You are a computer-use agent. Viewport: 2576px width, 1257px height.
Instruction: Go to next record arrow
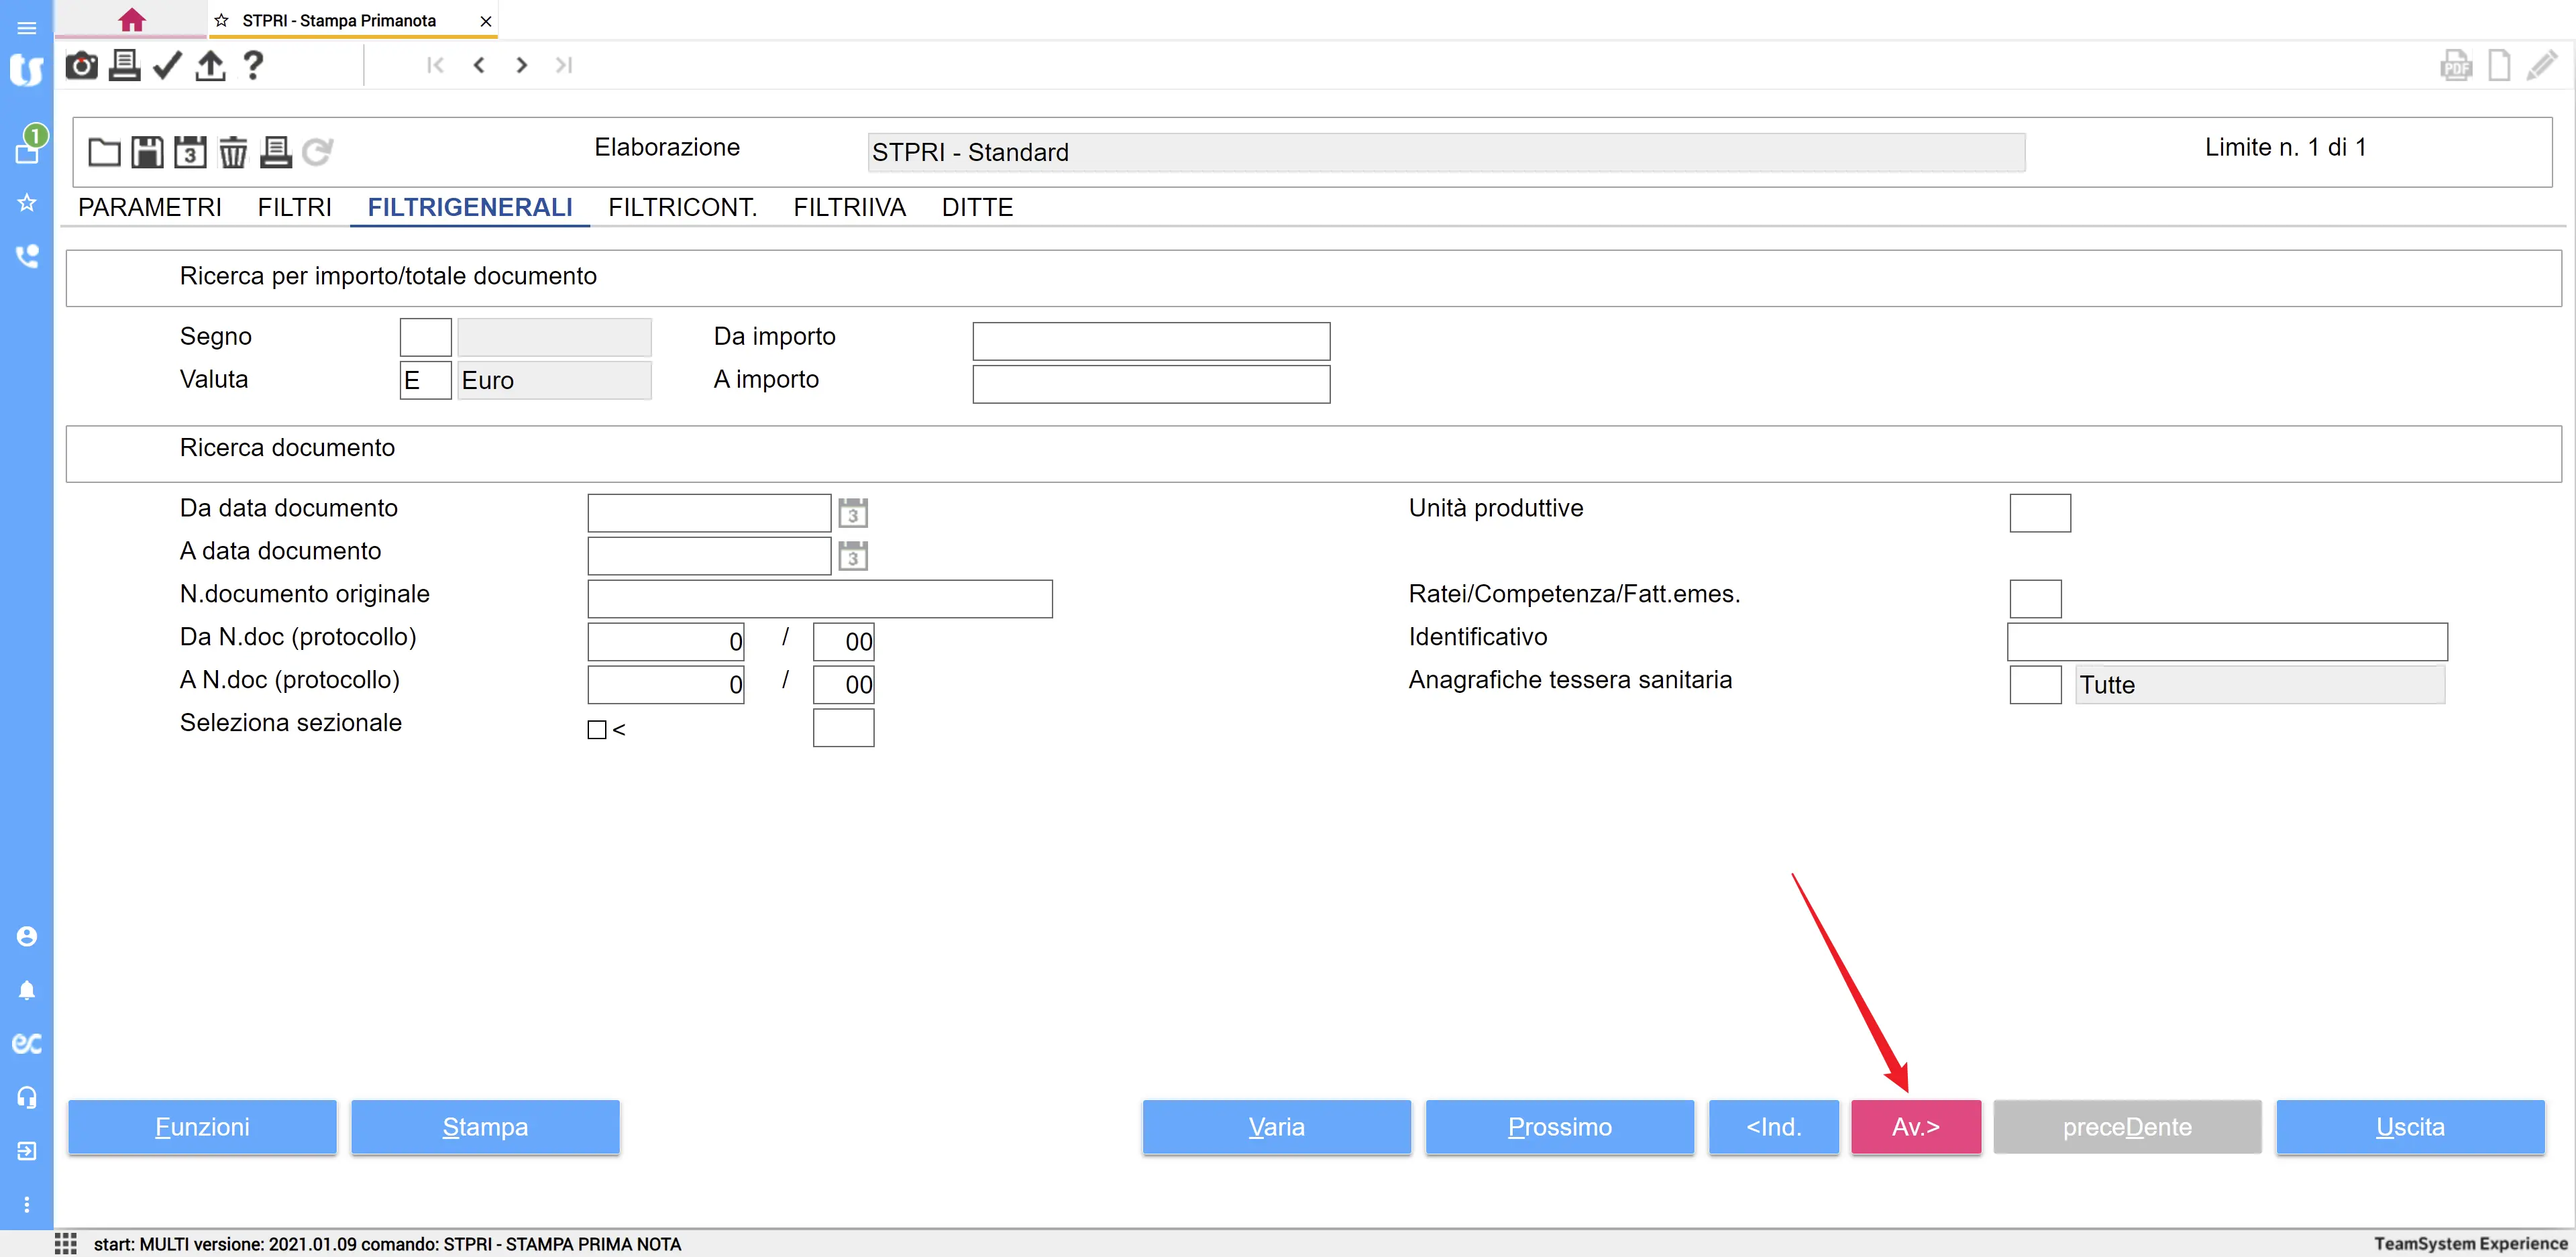tap(521, 66)
